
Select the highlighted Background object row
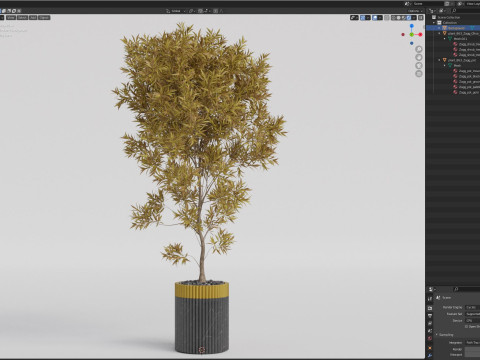453,28
